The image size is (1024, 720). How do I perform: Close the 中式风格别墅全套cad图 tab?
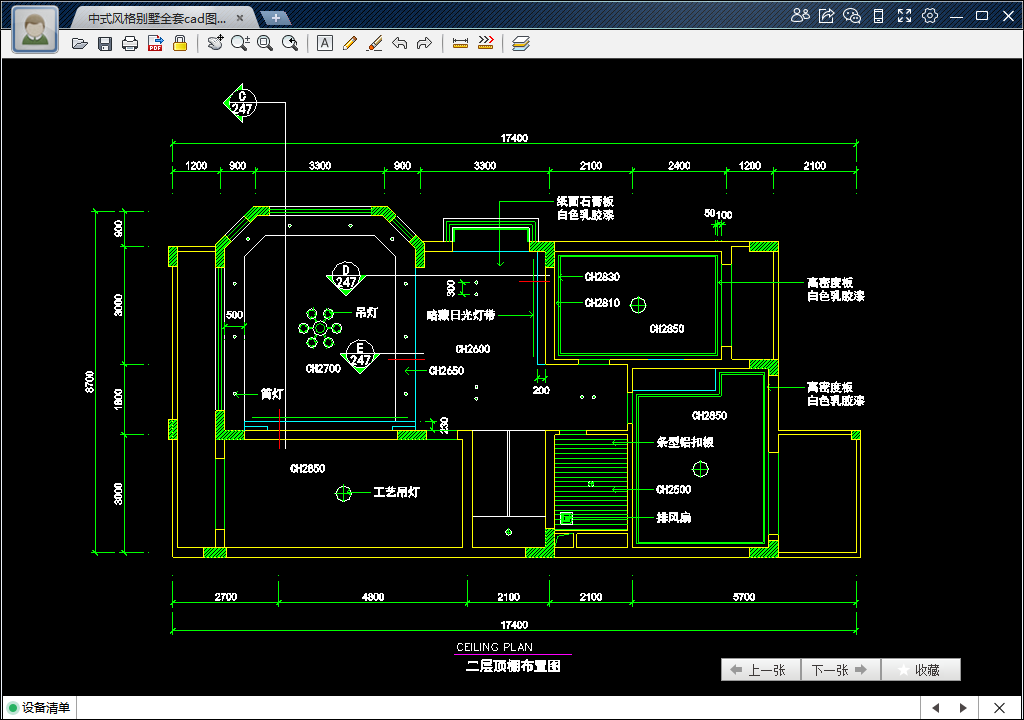click(240, 18)
